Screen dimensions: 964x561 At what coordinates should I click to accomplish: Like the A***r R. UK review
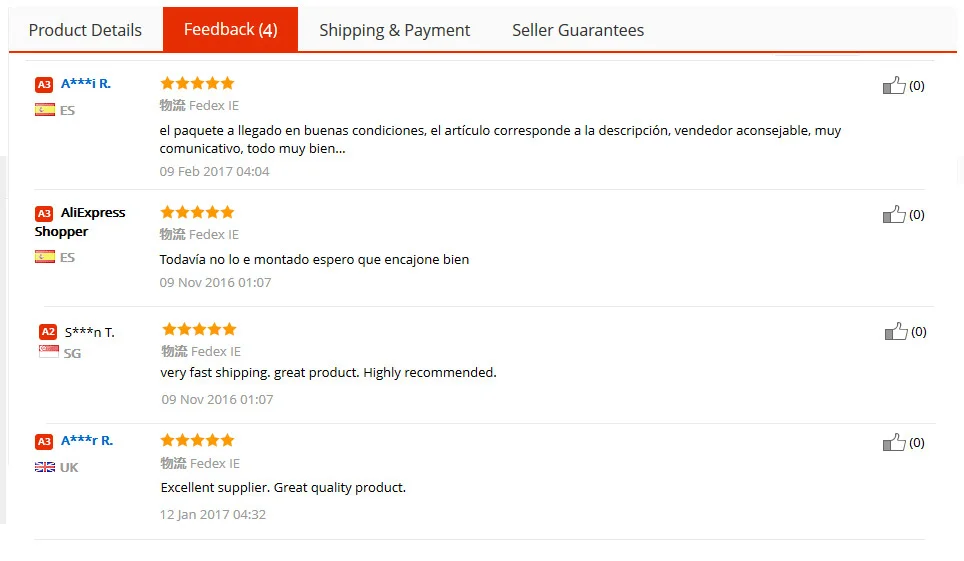[894, 443]
